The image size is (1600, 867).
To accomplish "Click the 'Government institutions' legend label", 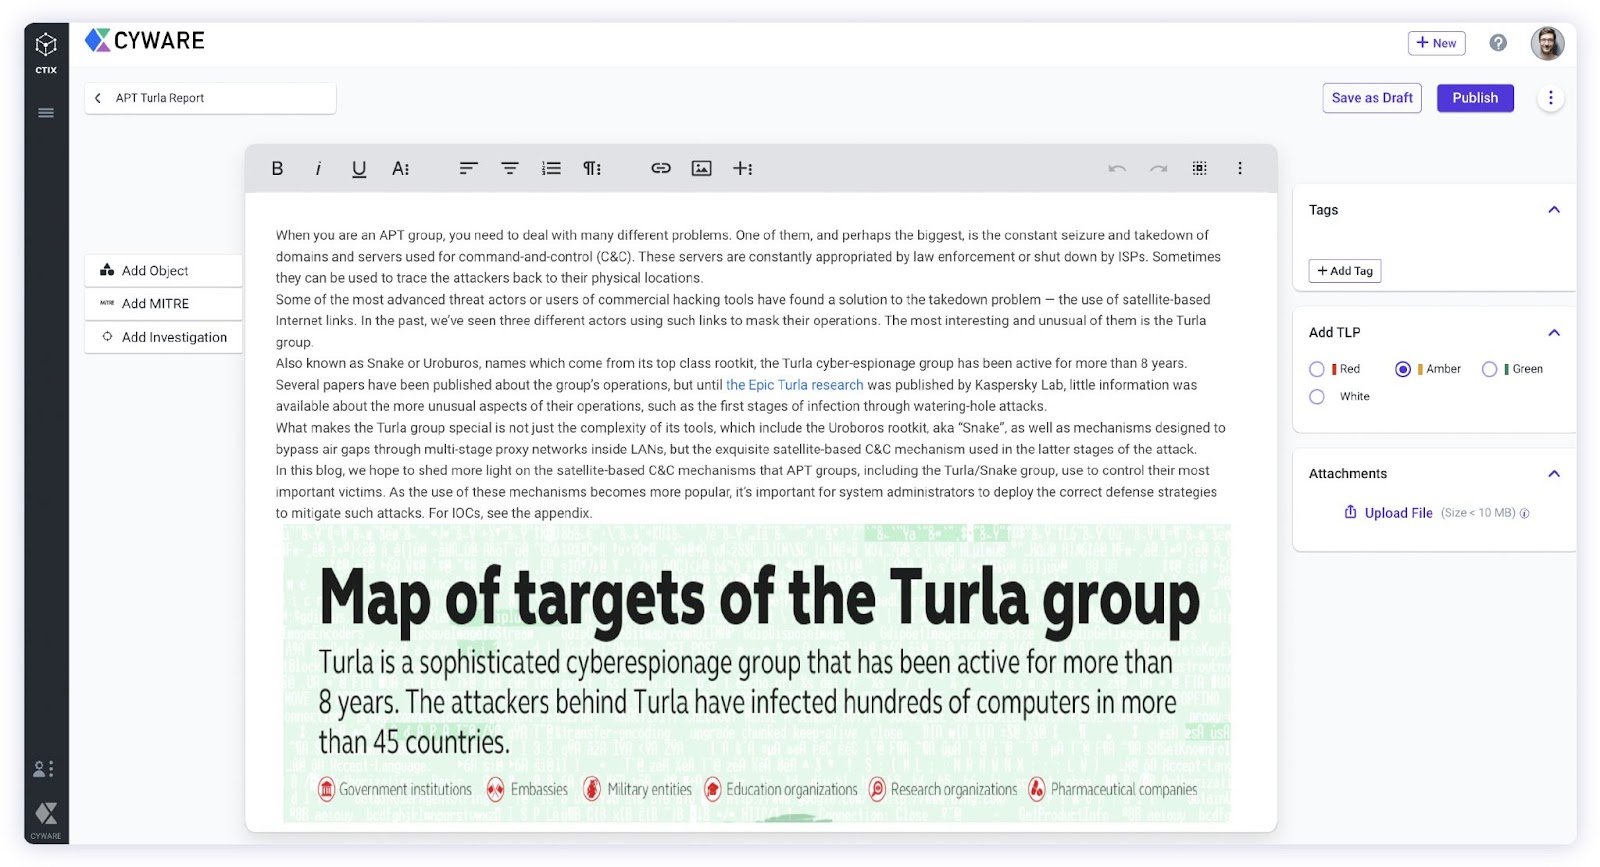I will click(405, 790).
